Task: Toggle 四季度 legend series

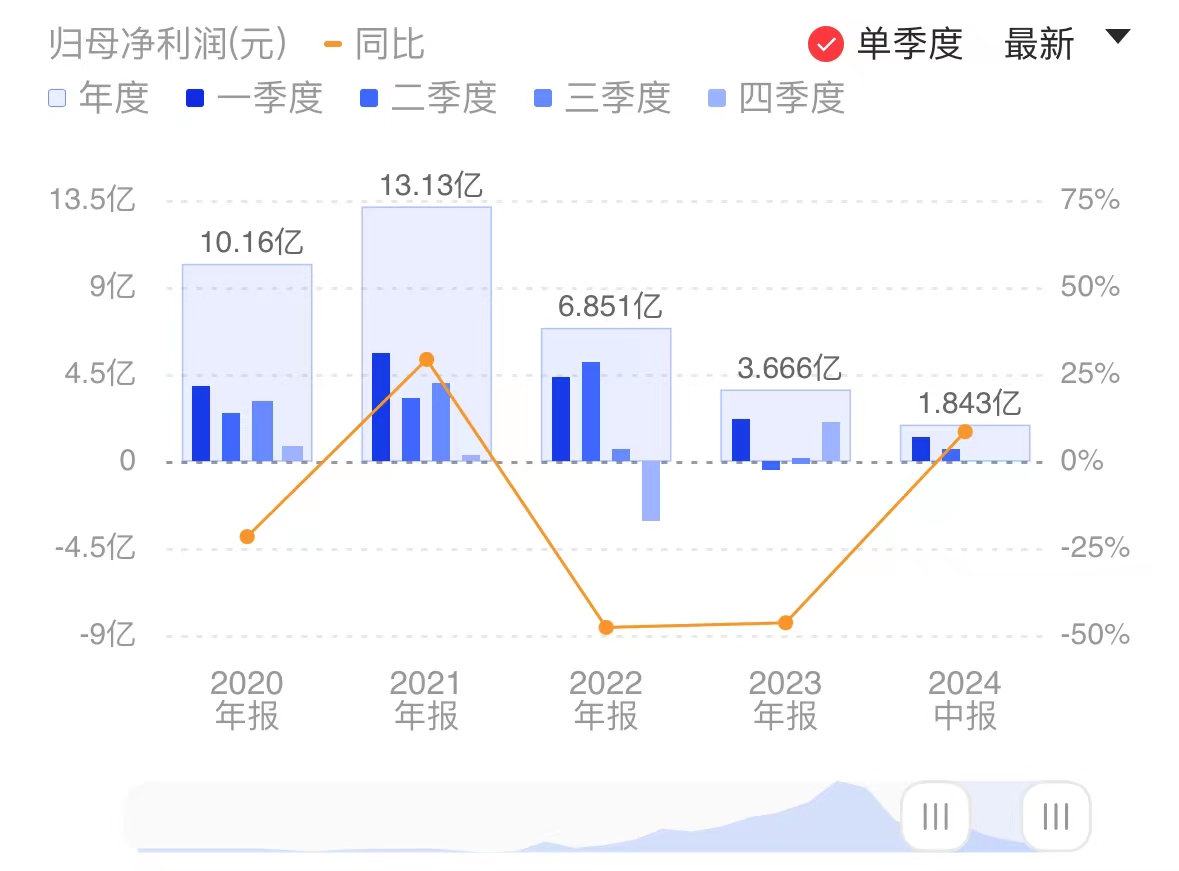Action: click(x=777, y=99)
